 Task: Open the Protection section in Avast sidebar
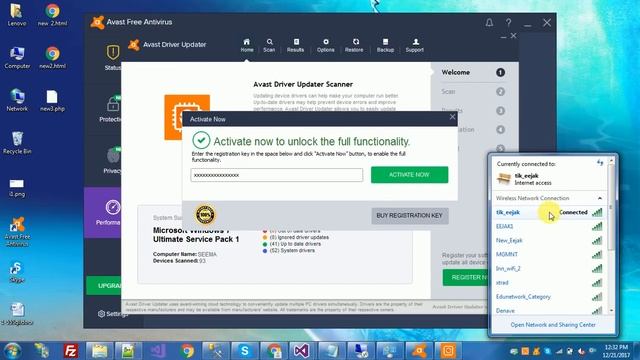click(x=110, y=109)
